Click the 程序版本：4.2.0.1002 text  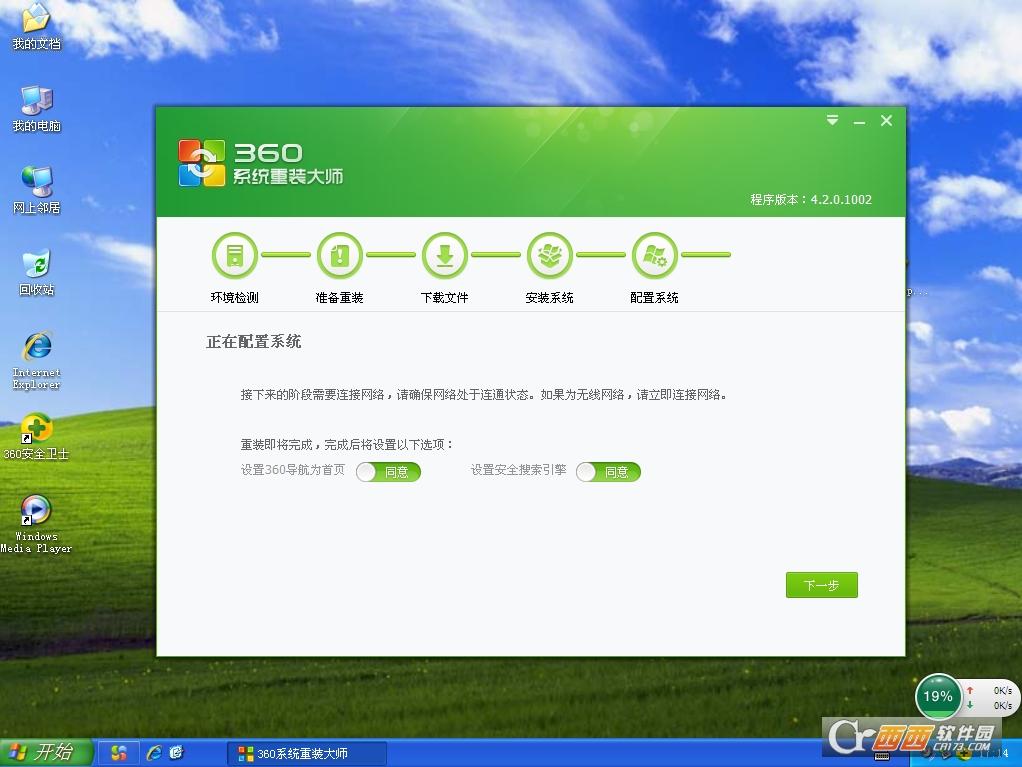(x=811, y=199)
